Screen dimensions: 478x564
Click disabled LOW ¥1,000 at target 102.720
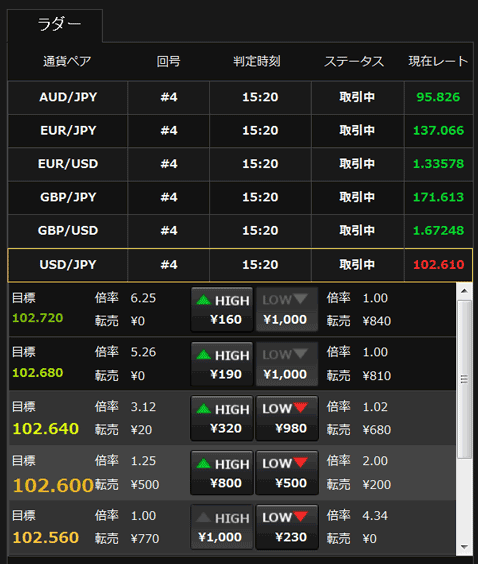coord(287,309)
